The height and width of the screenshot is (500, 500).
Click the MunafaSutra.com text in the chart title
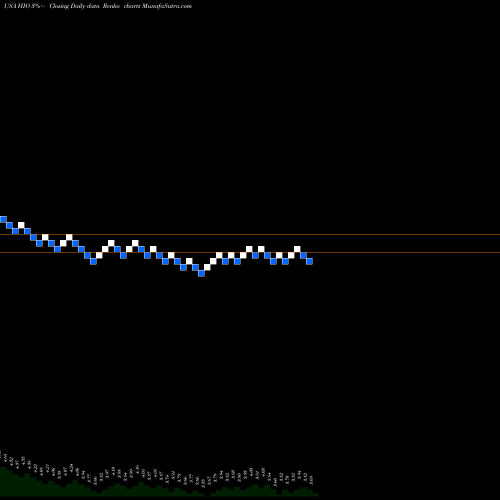pos(167,6)
